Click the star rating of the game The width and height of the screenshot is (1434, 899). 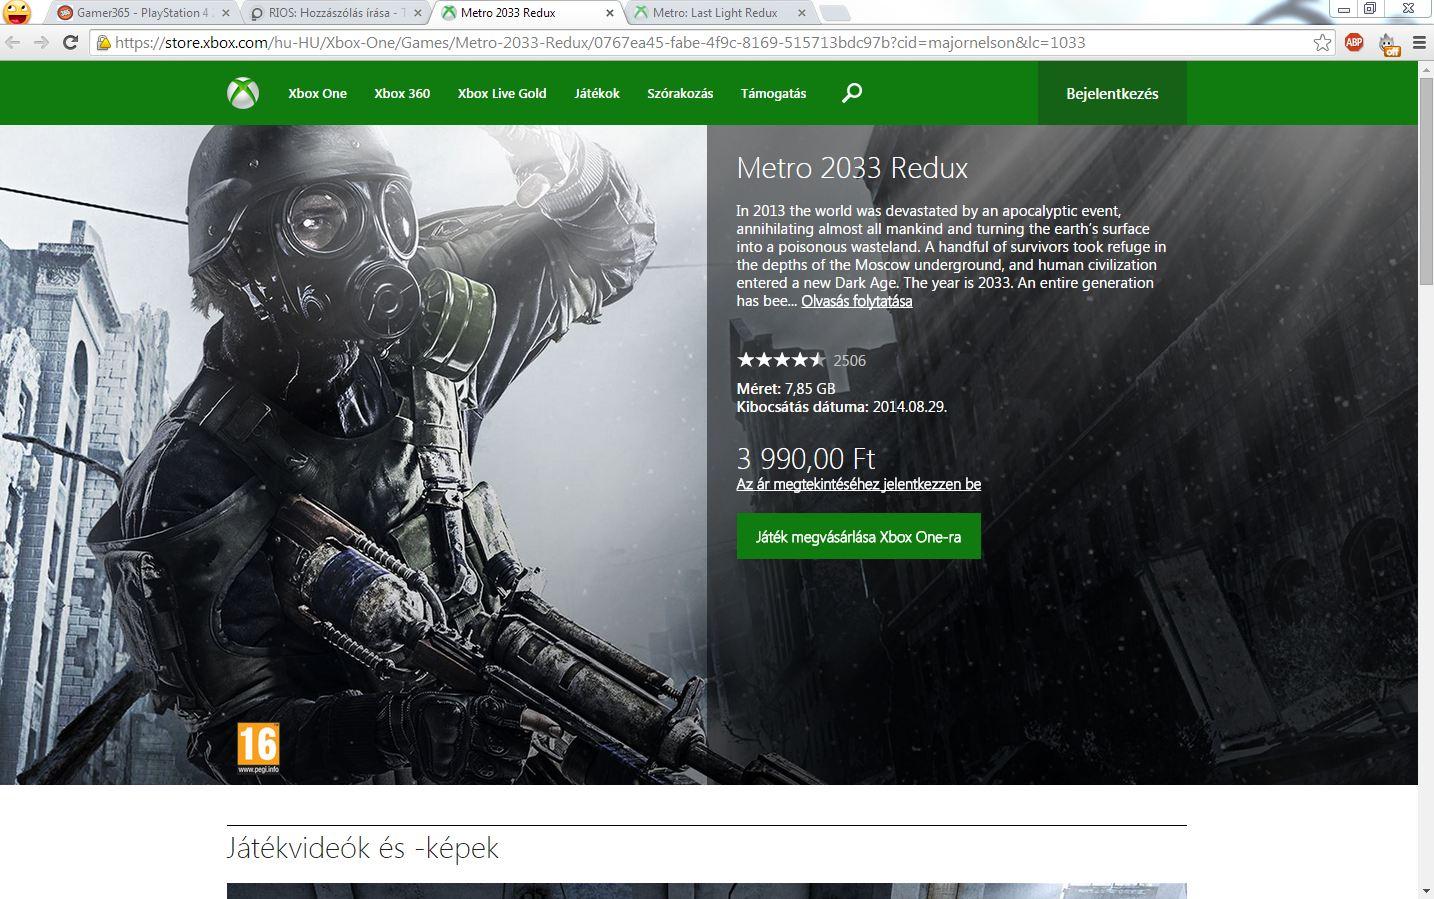click(x=781, y=360)
